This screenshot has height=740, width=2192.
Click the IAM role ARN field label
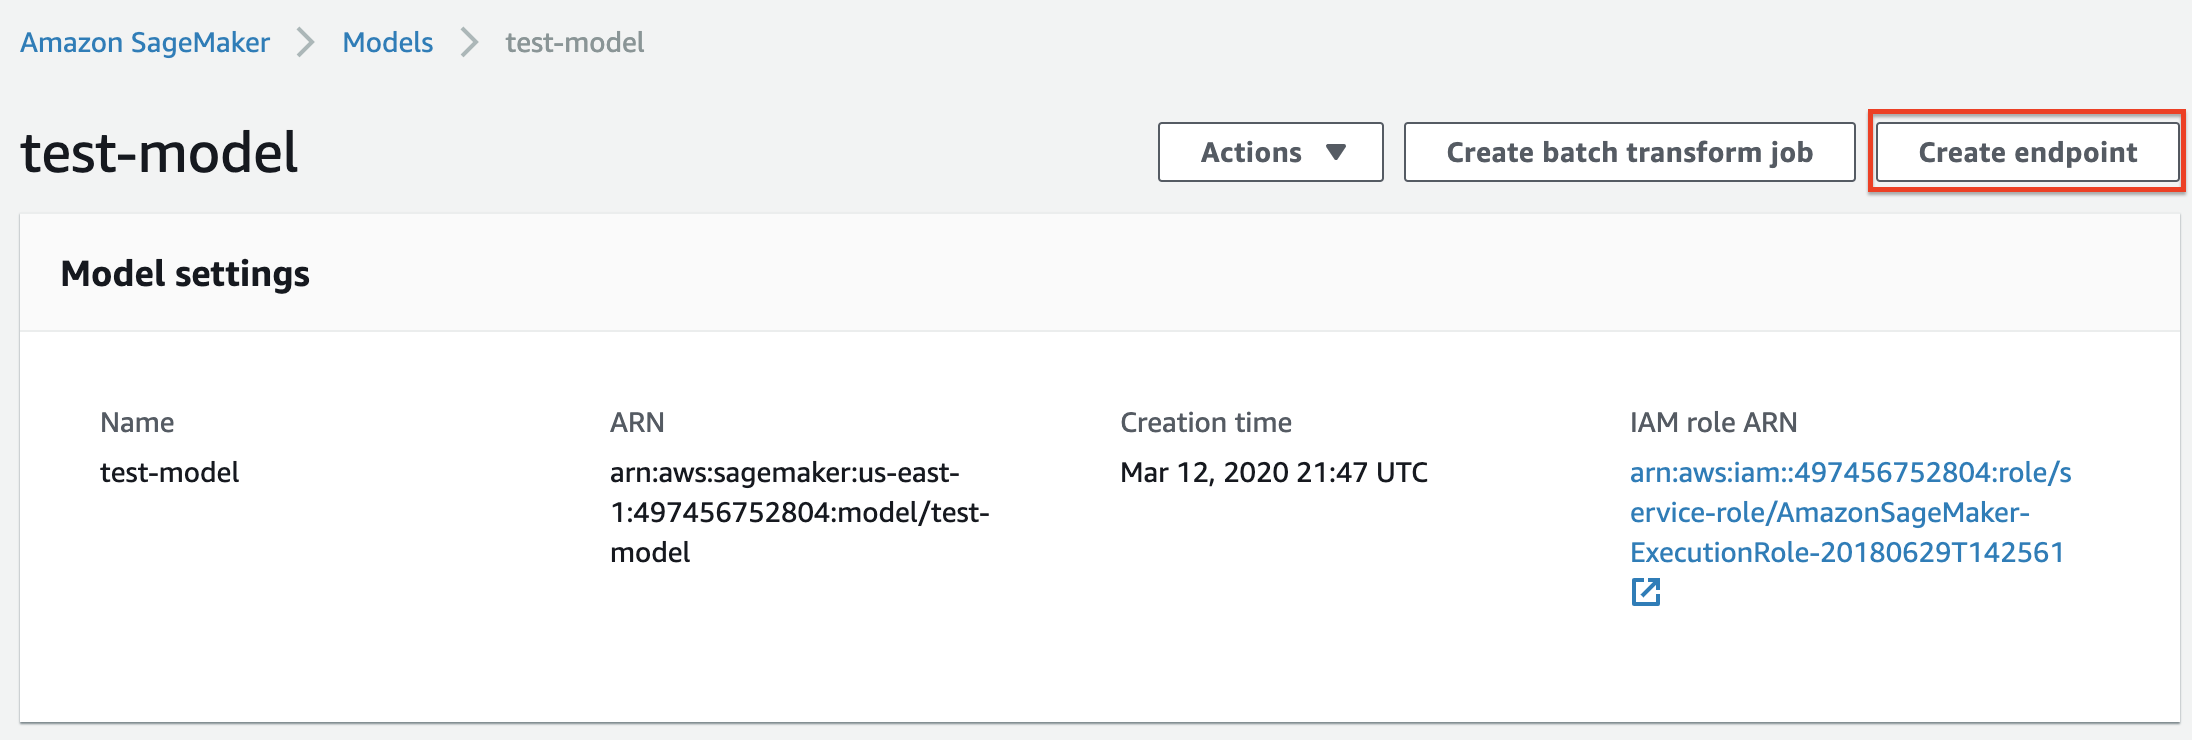click(x=1713, y=422)
